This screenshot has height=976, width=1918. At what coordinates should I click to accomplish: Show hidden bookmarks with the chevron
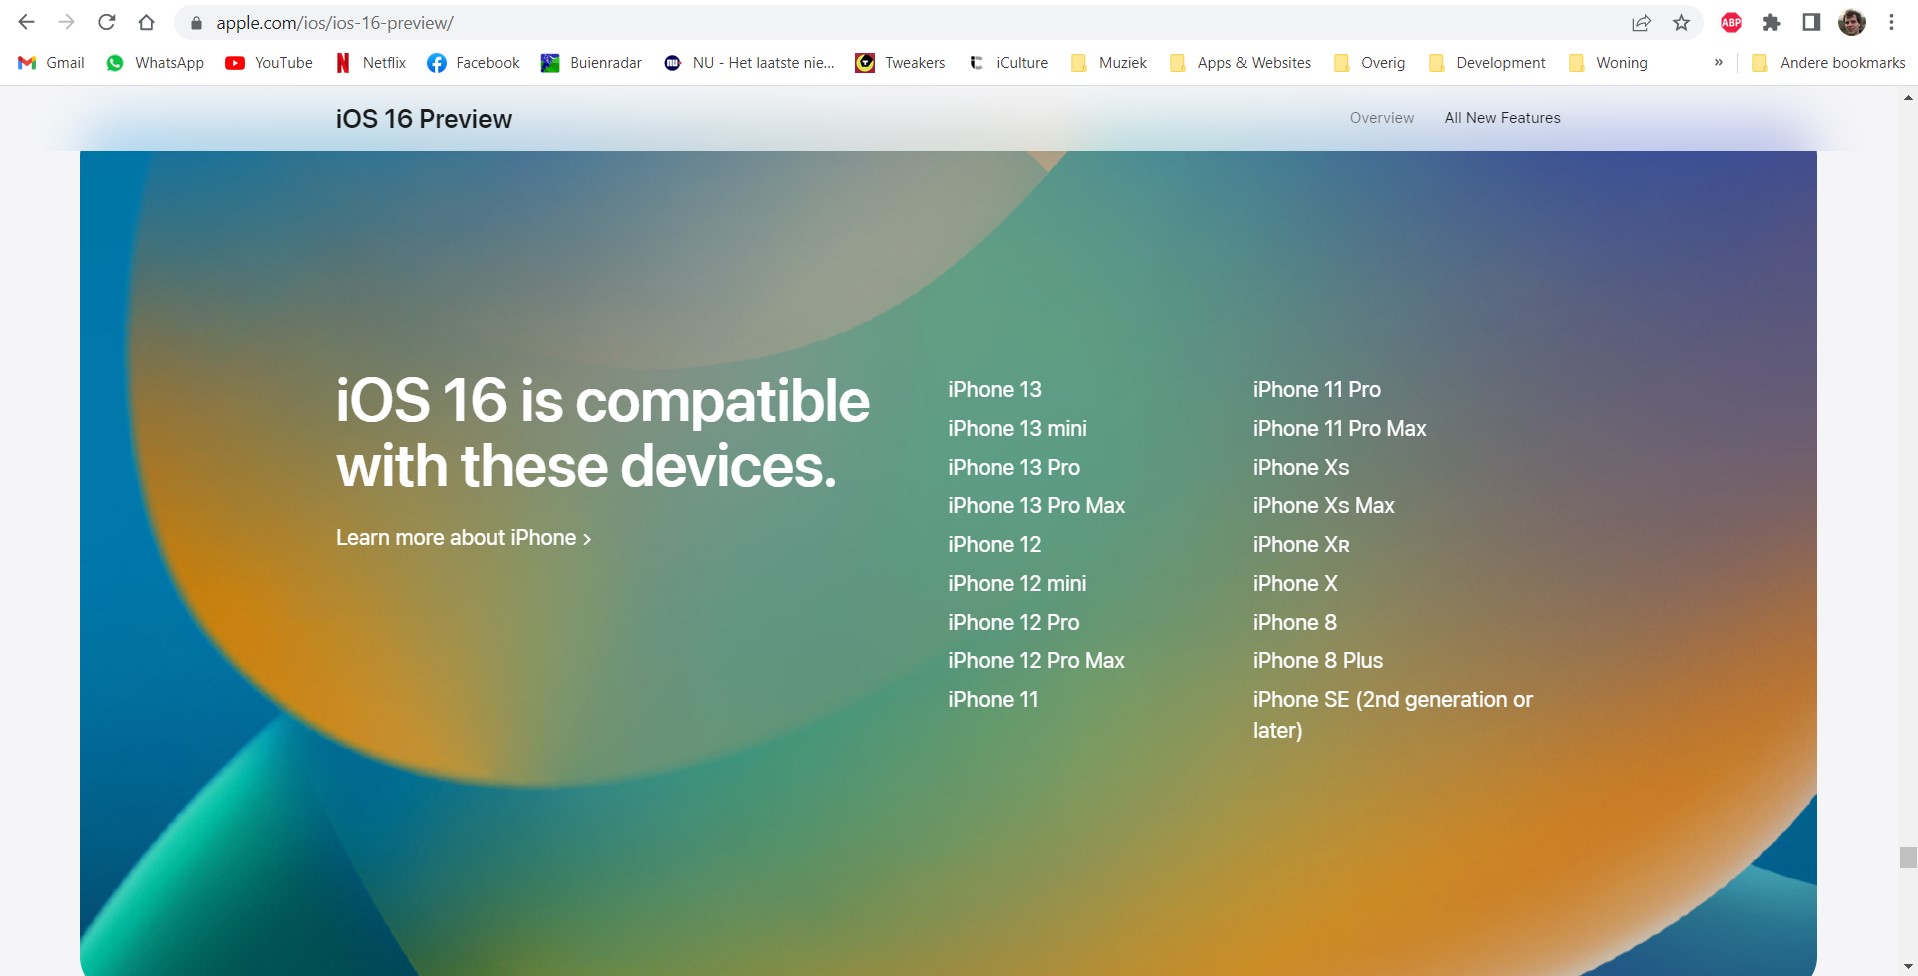click(1719, 63)
